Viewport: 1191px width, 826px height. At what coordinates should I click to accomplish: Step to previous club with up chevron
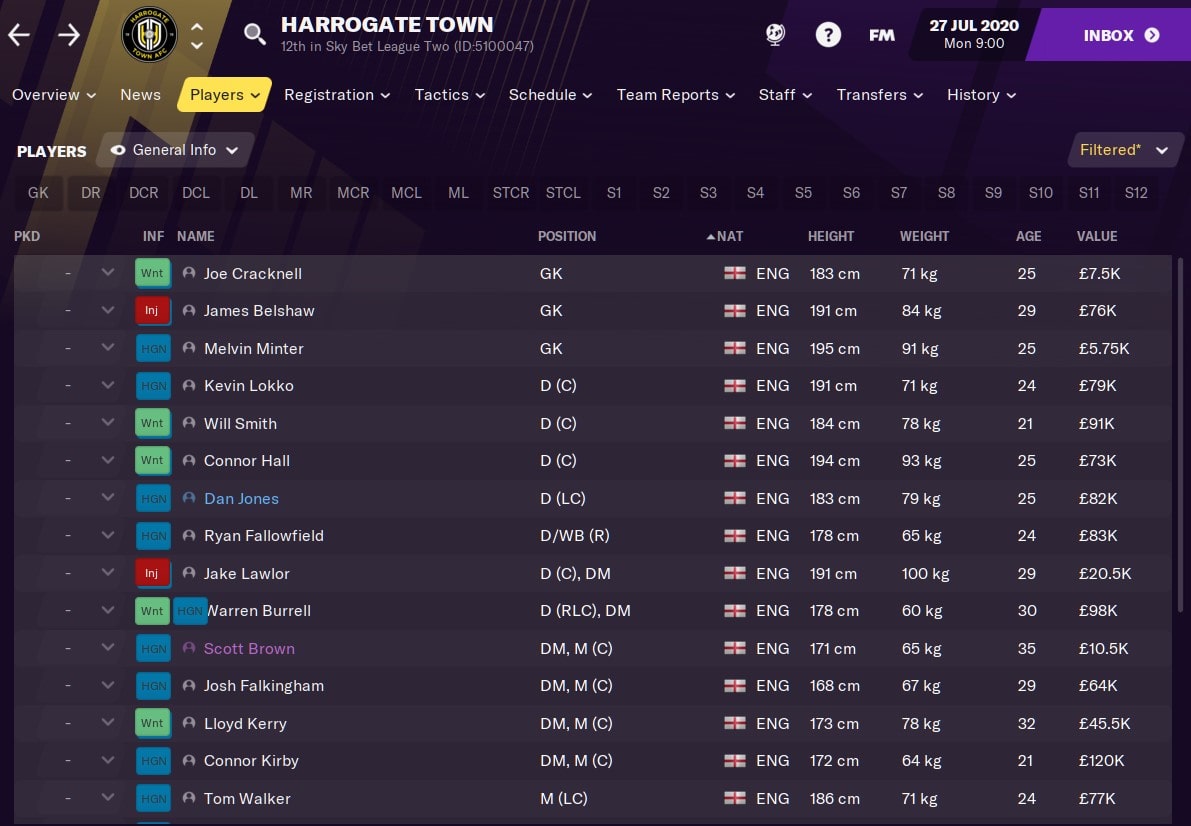(x=197, y=27)
